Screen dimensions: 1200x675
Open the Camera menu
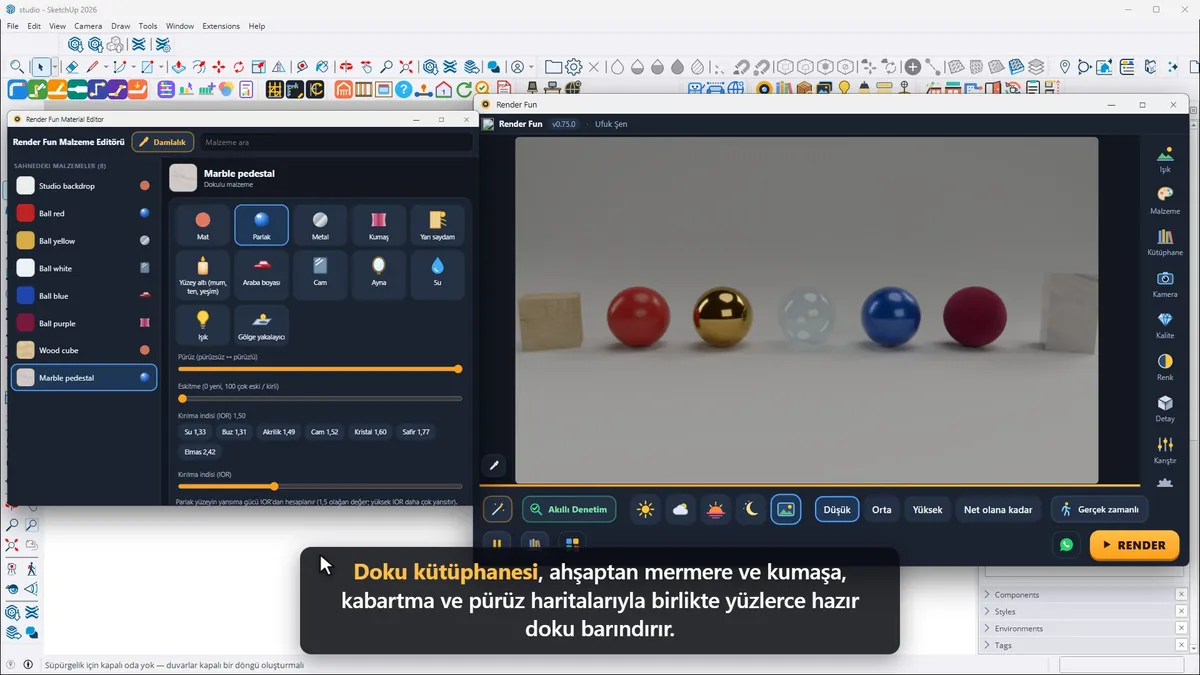(88, 26)
